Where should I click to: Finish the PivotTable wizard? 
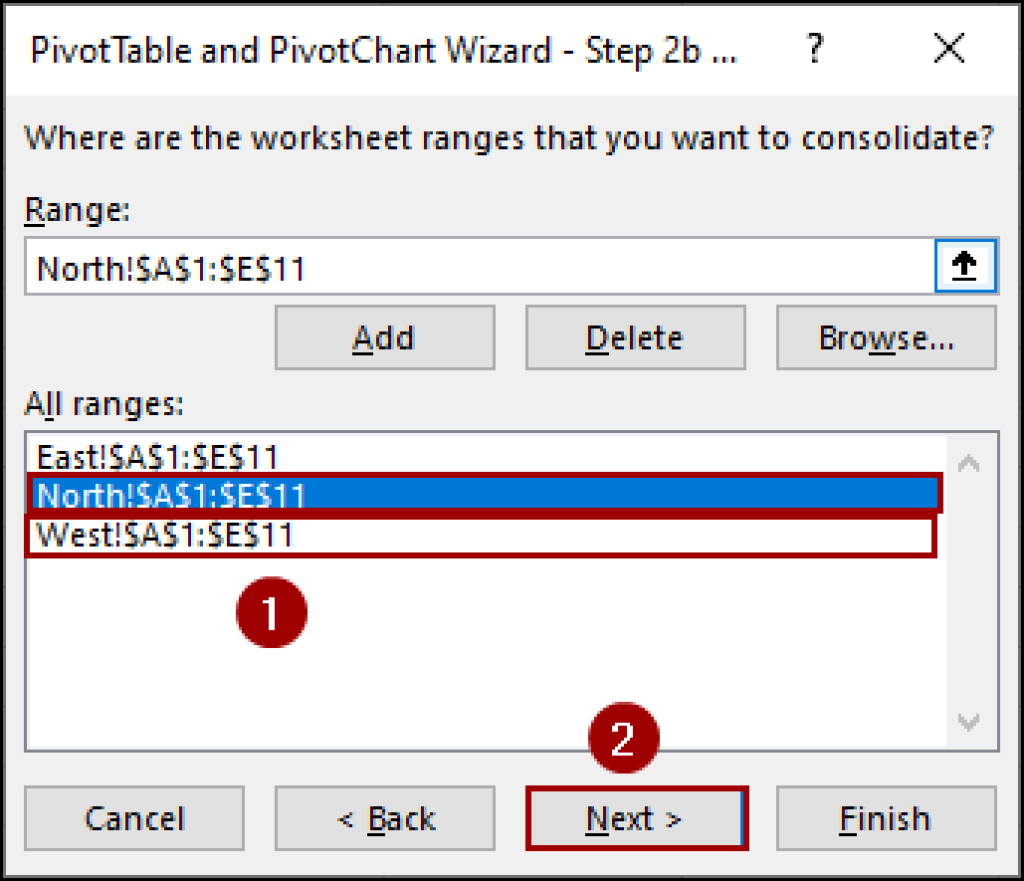point(886,817)
